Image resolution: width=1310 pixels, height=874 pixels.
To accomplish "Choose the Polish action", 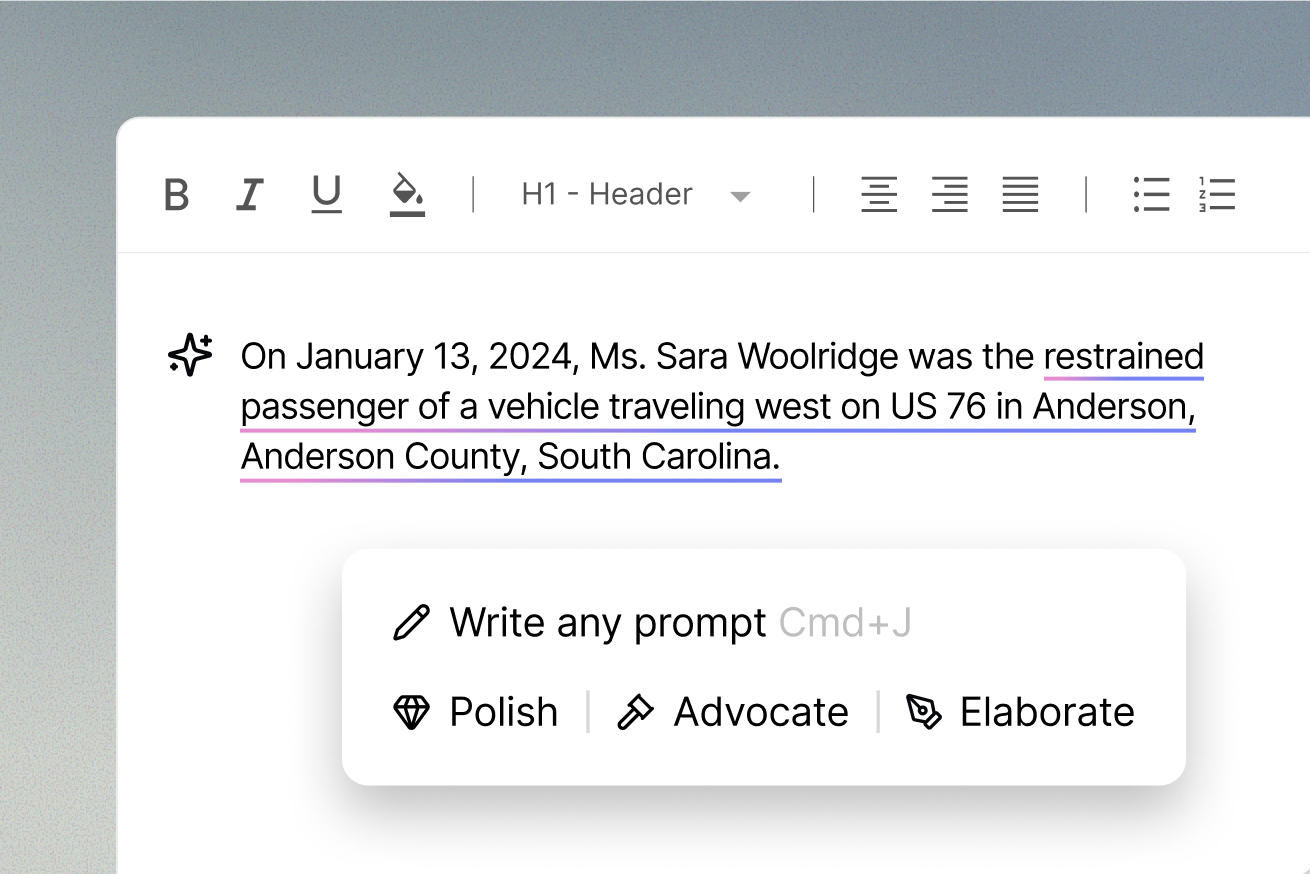I will [x=476, y=712].
